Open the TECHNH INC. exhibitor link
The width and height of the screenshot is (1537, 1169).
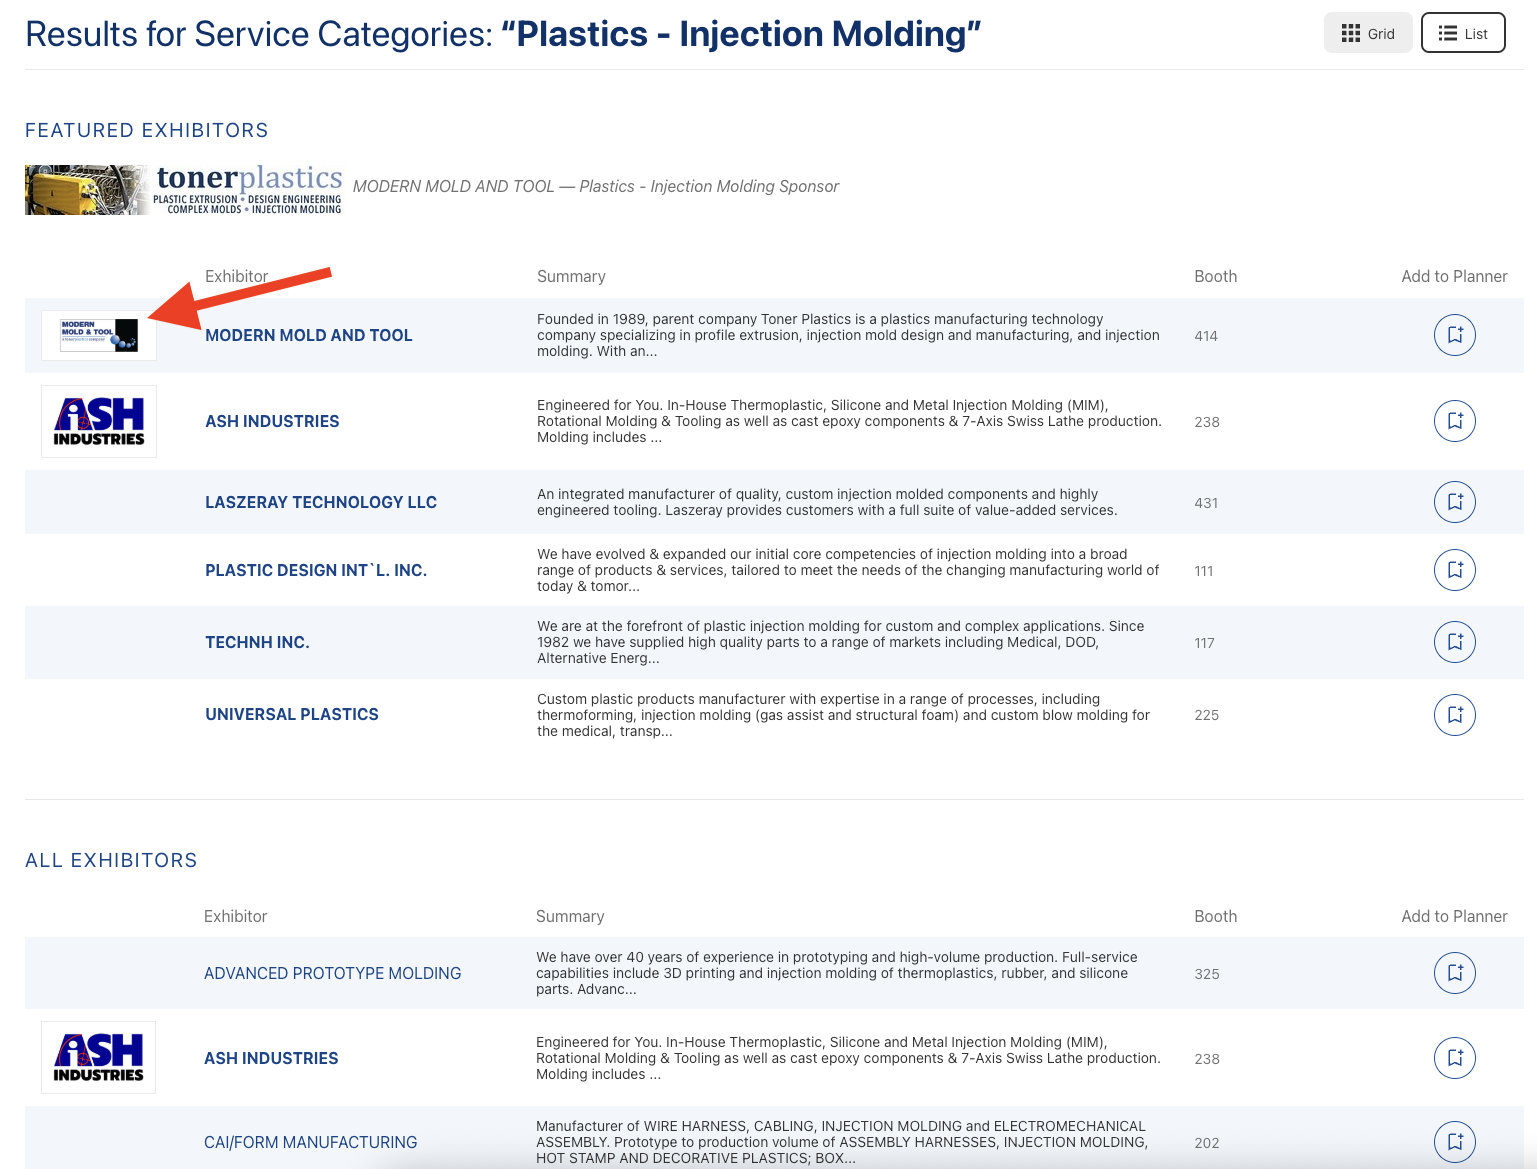(x=257, y=643)
